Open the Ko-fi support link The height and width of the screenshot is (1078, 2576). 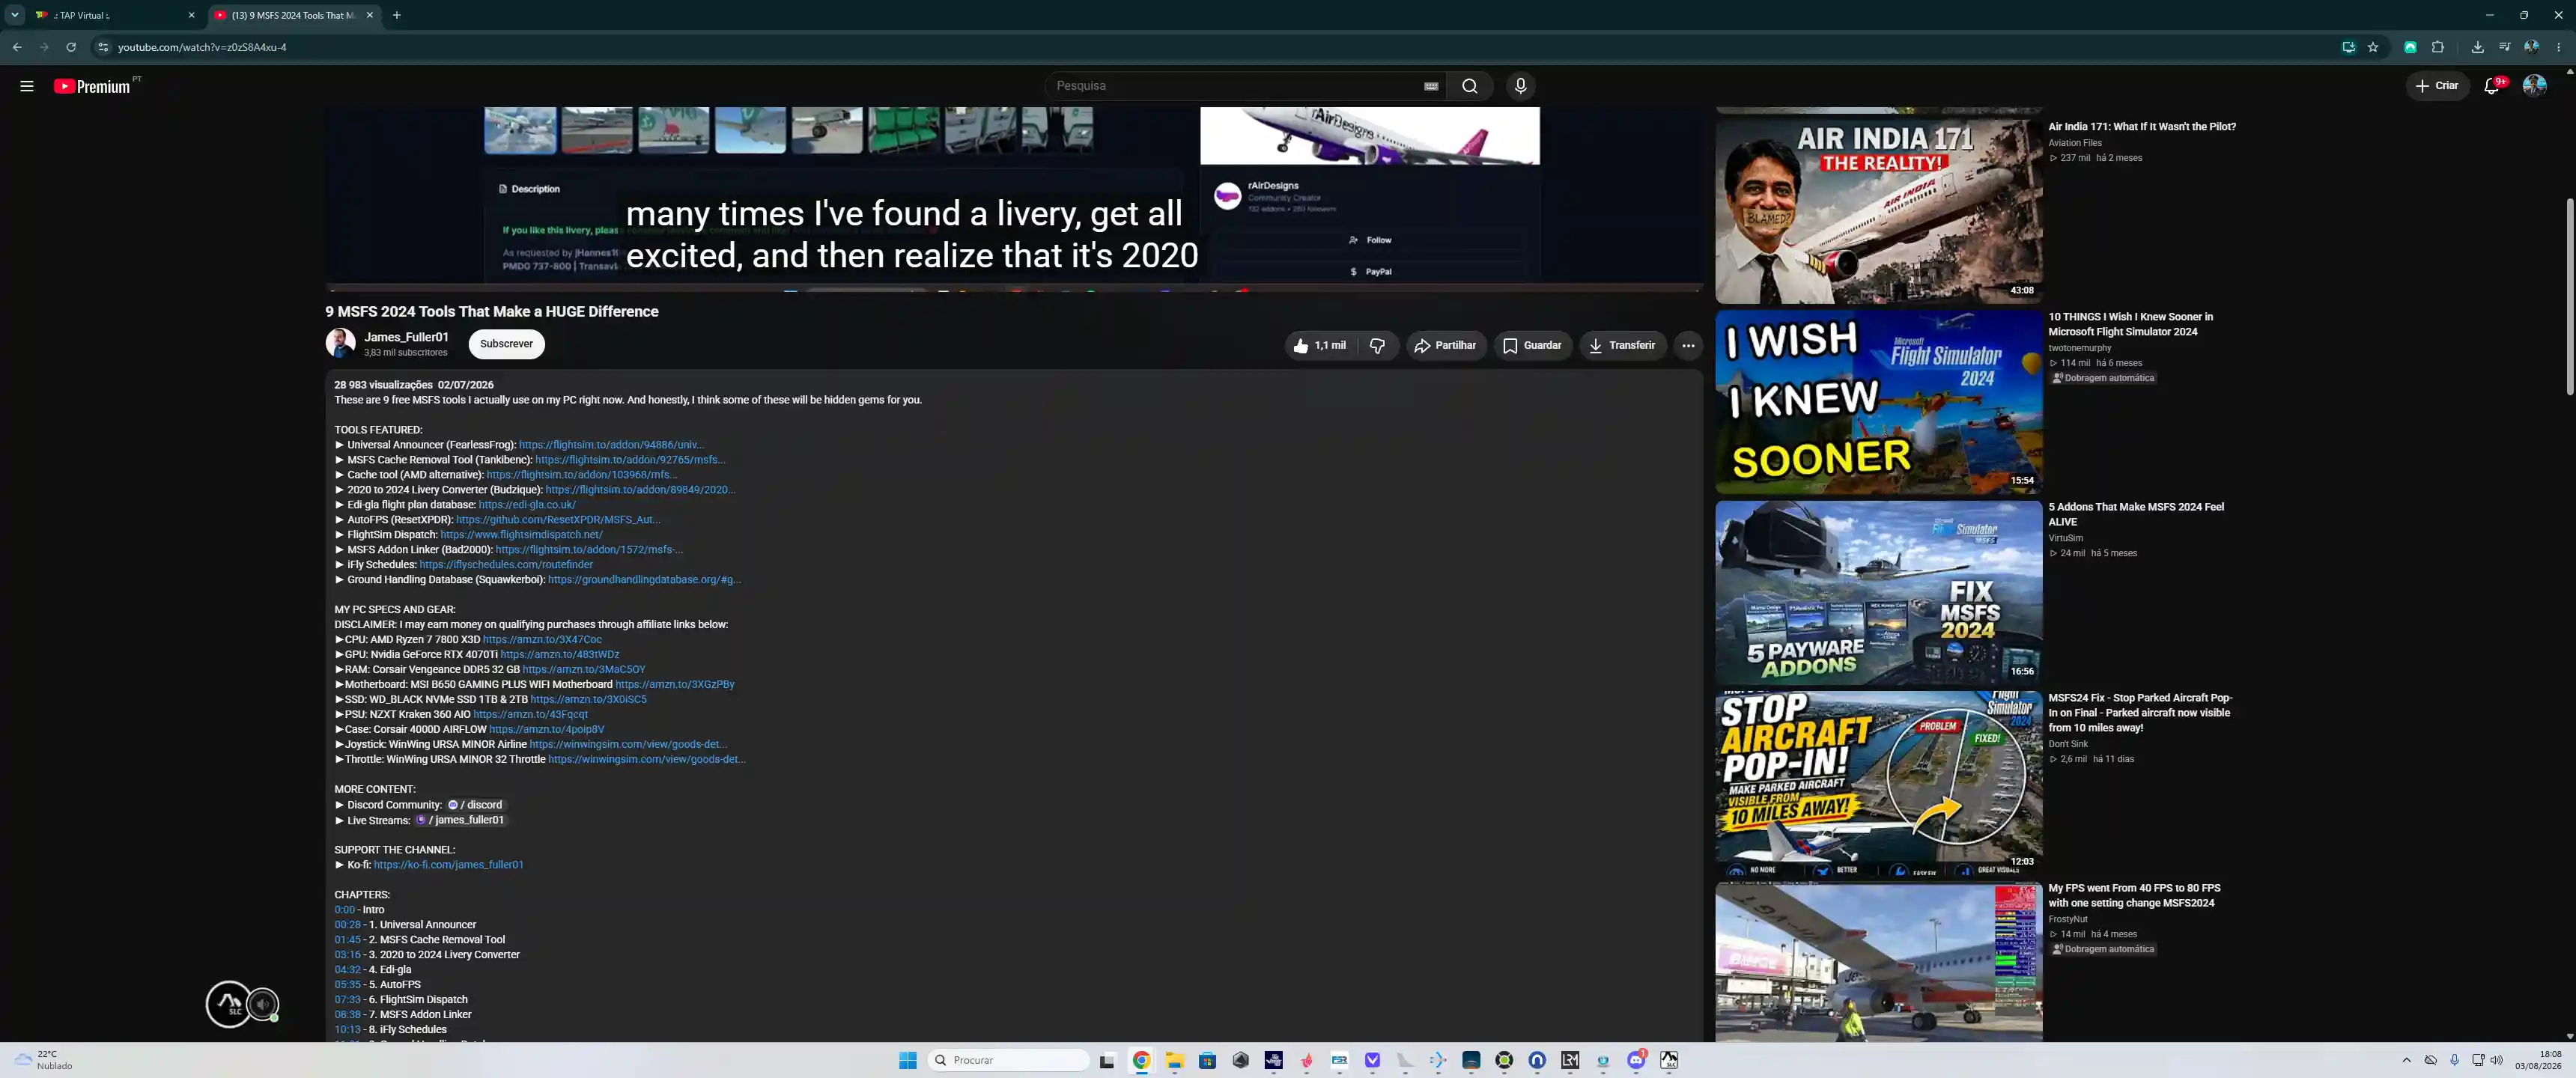[448, 865]
